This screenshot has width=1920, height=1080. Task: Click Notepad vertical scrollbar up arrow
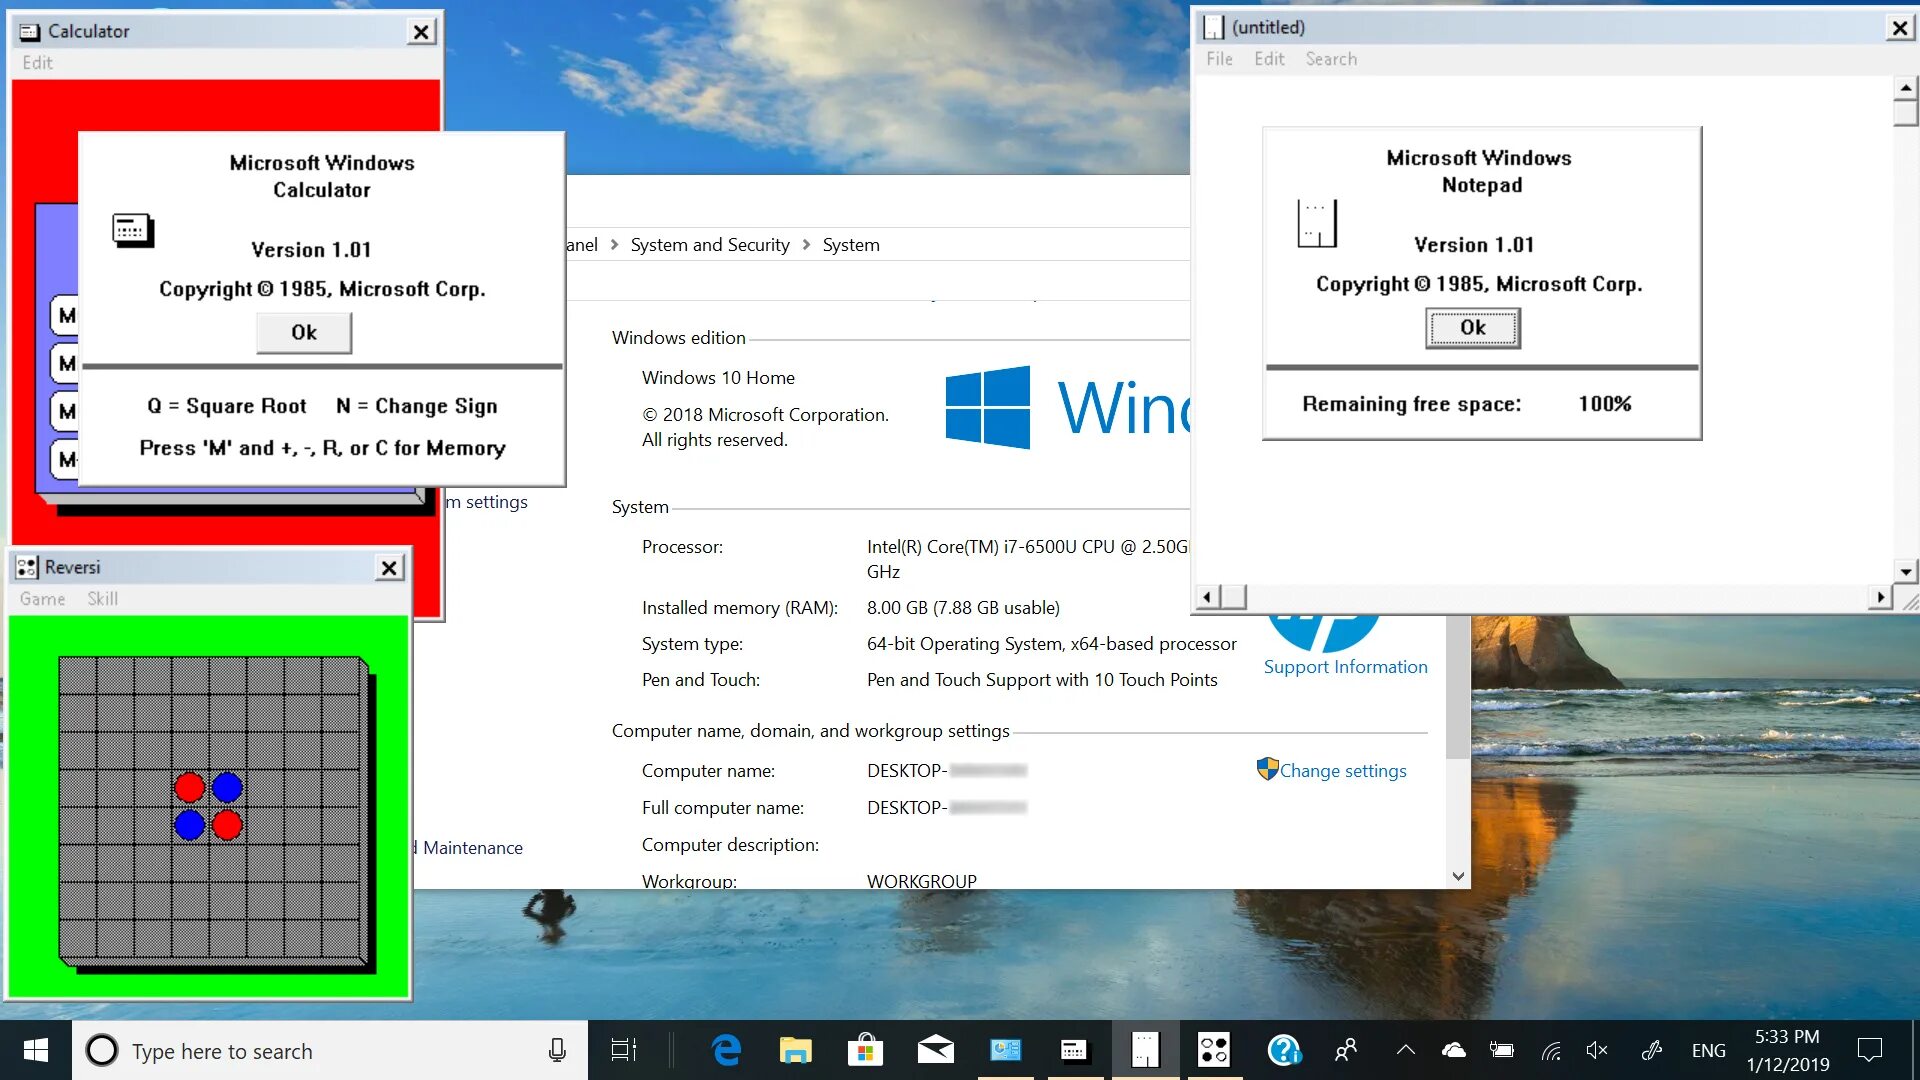[1906, 88]
